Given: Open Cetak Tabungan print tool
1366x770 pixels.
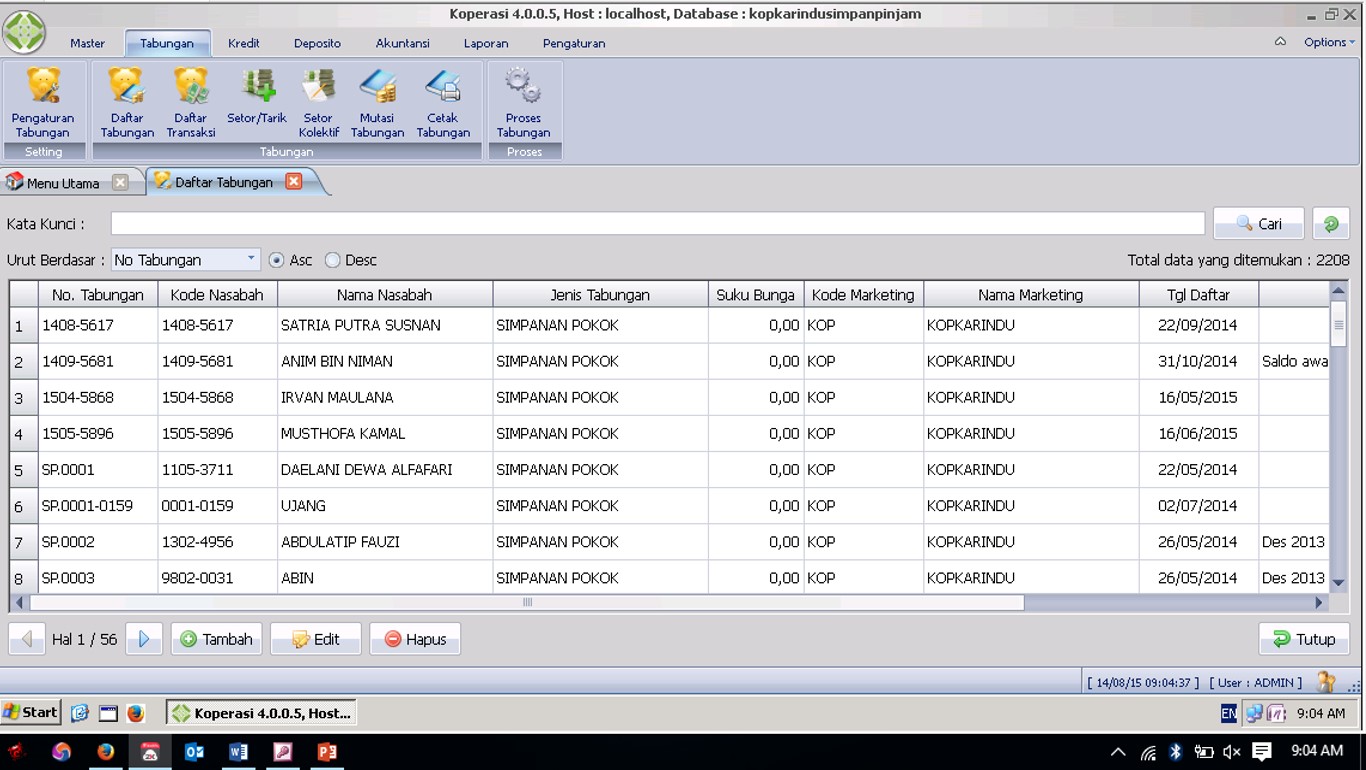Looking at the screenshot, I should click(442, 102).
